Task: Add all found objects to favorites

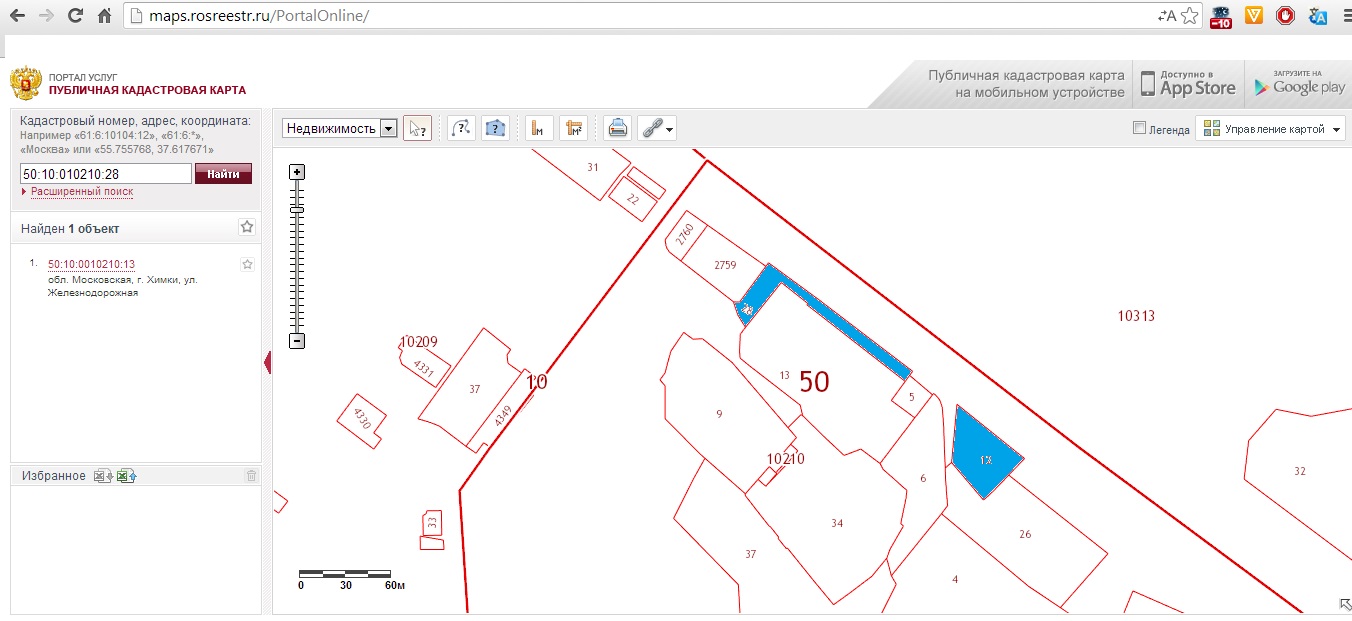Action: click(x=247, y=227)
